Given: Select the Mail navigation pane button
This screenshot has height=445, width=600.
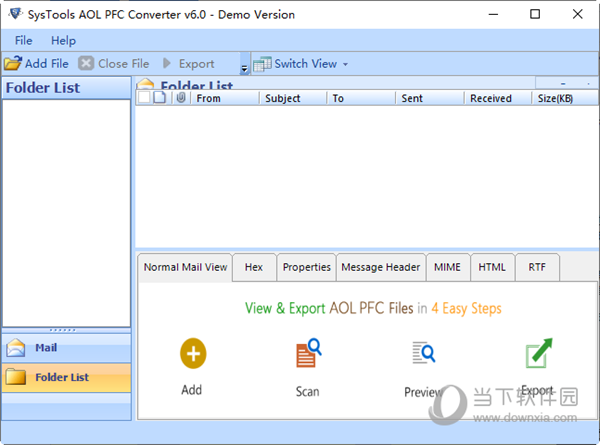Looking at the screenshot, I should click(x=67, y=348).
